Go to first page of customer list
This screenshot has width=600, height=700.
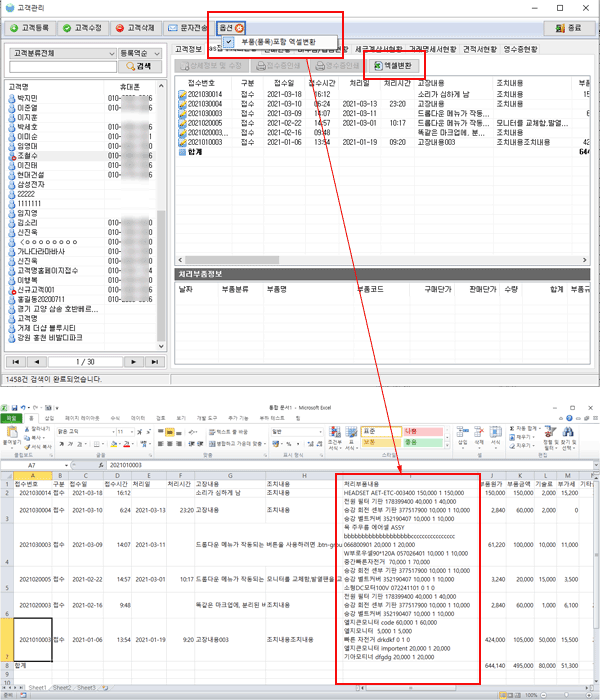16,362
